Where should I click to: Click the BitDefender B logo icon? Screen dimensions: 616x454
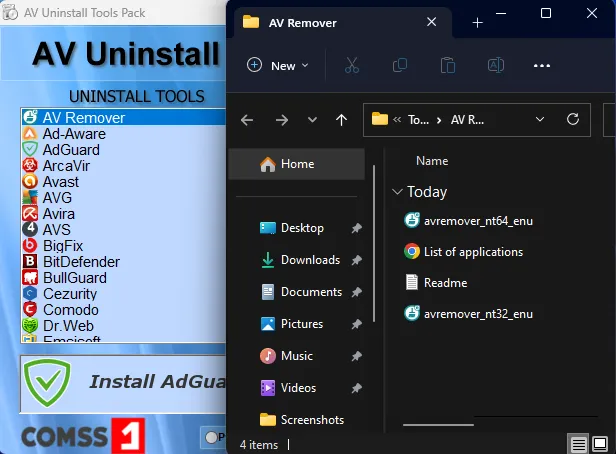click(30, 262)
